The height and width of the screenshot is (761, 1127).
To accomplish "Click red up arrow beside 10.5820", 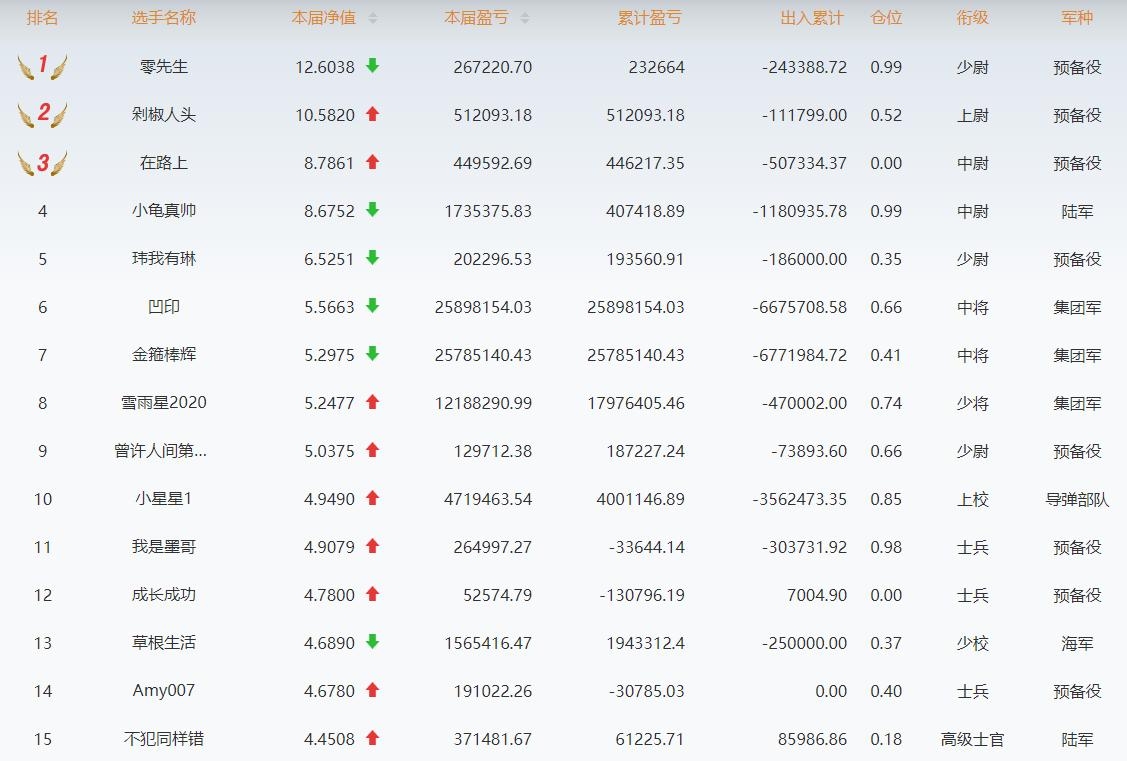I will click(x=372, y=114).
